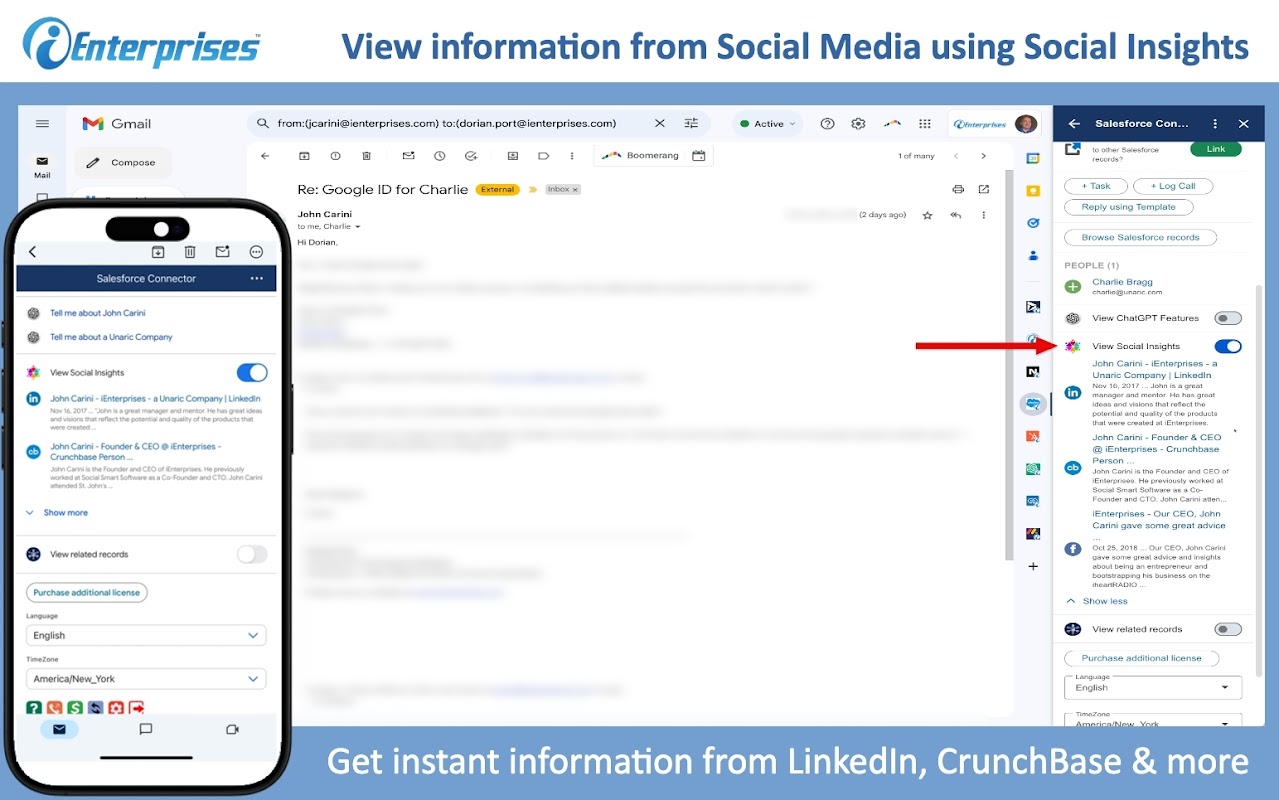The width and height of the screenshot is (1279, 800).
Task: Tap Tell me about John Carini
Action: click(x=98, y=313)
